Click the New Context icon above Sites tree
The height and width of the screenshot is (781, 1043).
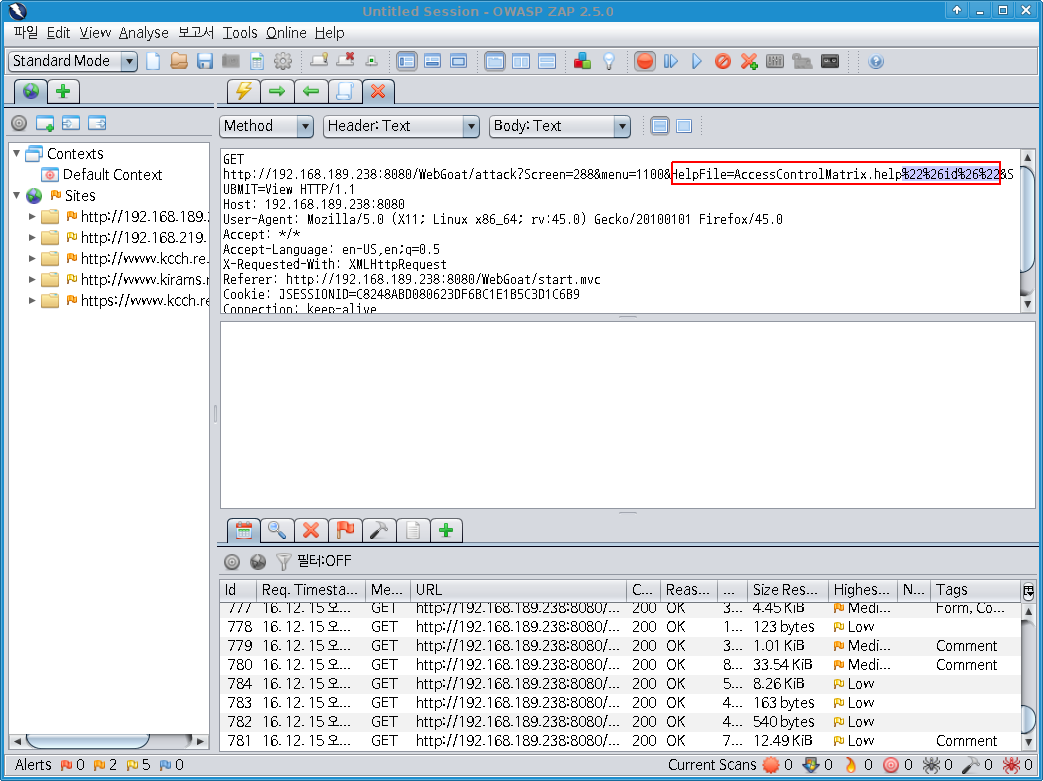(x=45, y=123)
